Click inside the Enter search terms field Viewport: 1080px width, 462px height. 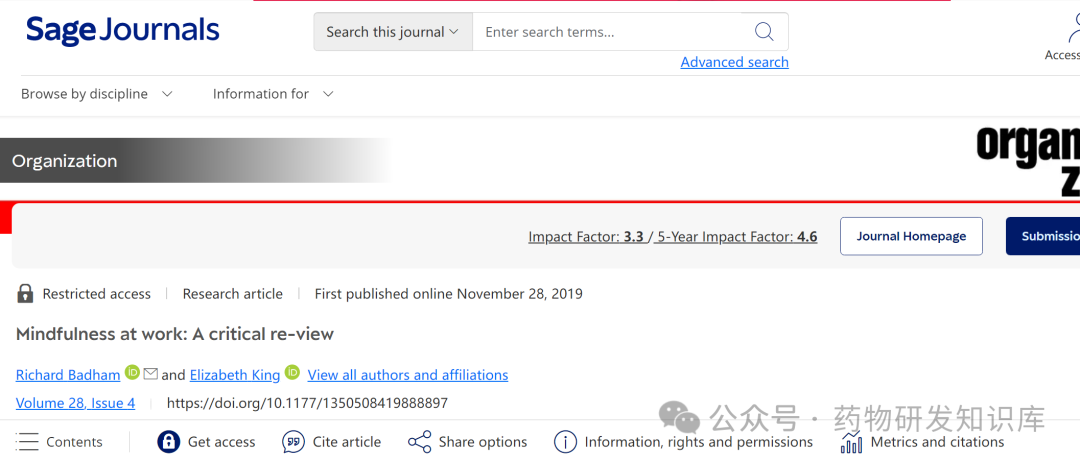[x=610, y=32]
